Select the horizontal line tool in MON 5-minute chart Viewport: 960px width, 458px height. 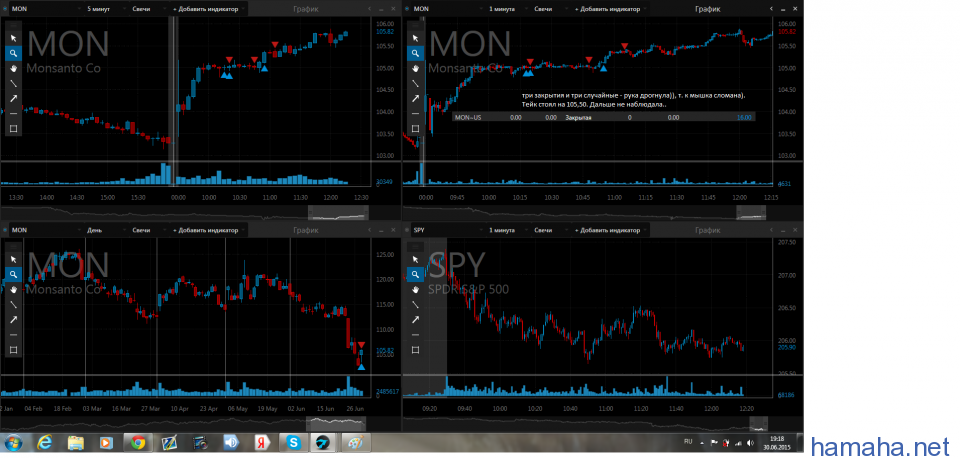[13, 113]
